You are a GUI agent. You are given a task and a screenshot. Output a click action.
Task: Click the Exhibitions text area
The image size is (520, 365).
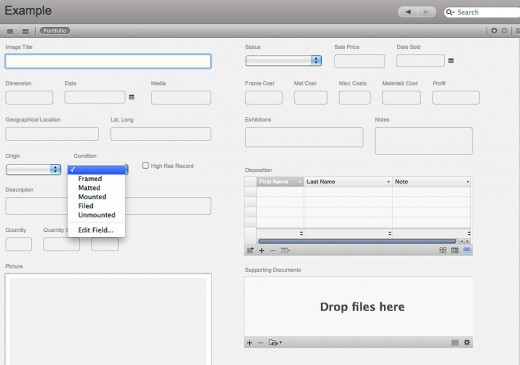point(304,137)
